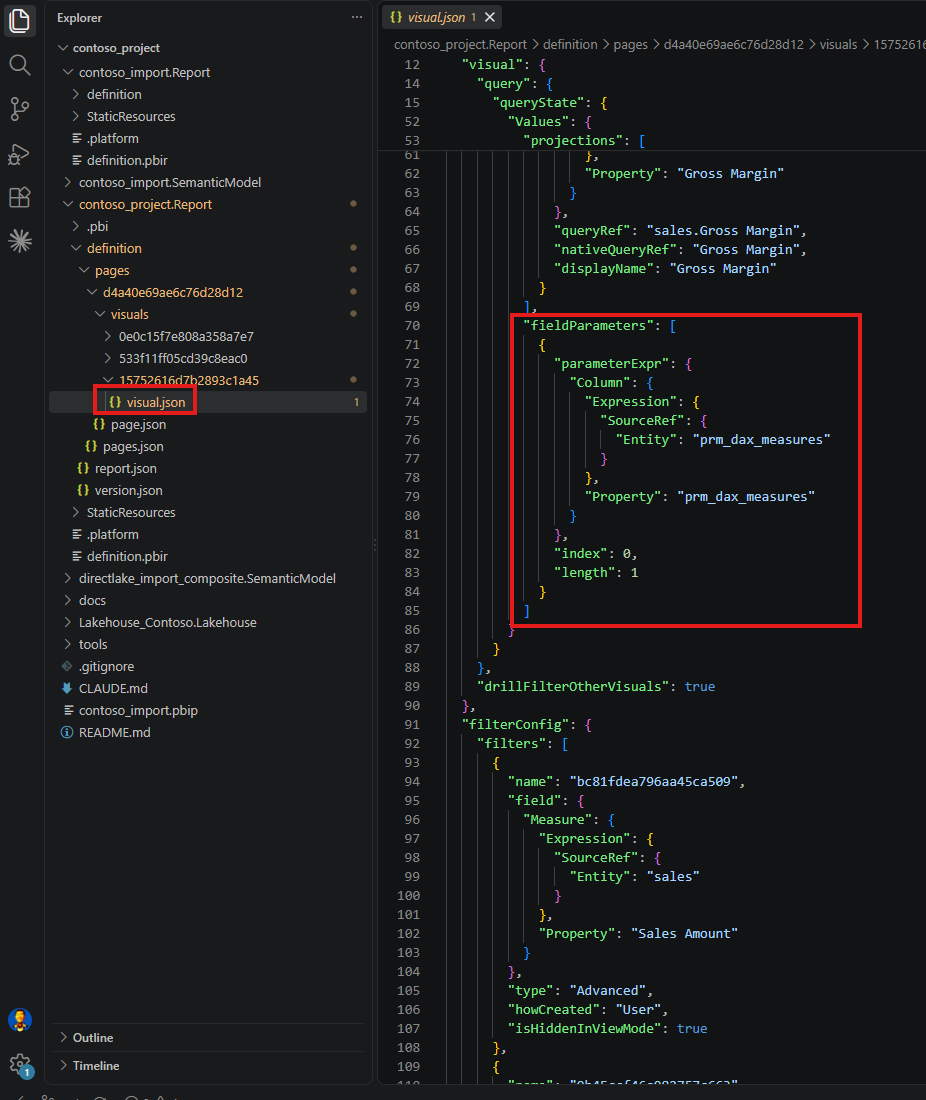
Task: Click breadcrumb visuals segment
Action: (838, 45)
